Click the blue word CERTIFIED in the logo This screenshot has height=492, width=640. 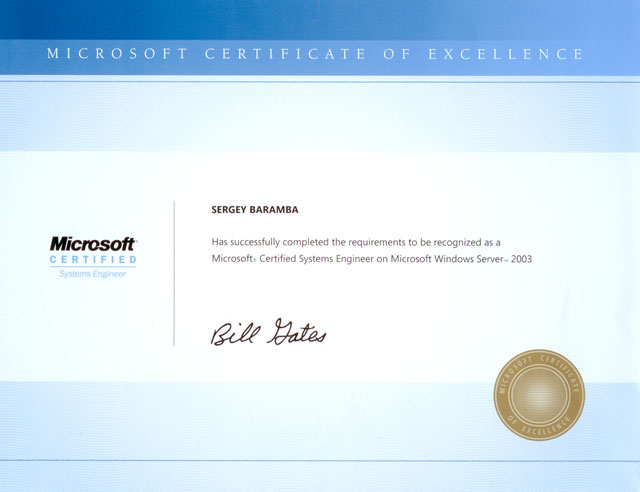(93, 260)
